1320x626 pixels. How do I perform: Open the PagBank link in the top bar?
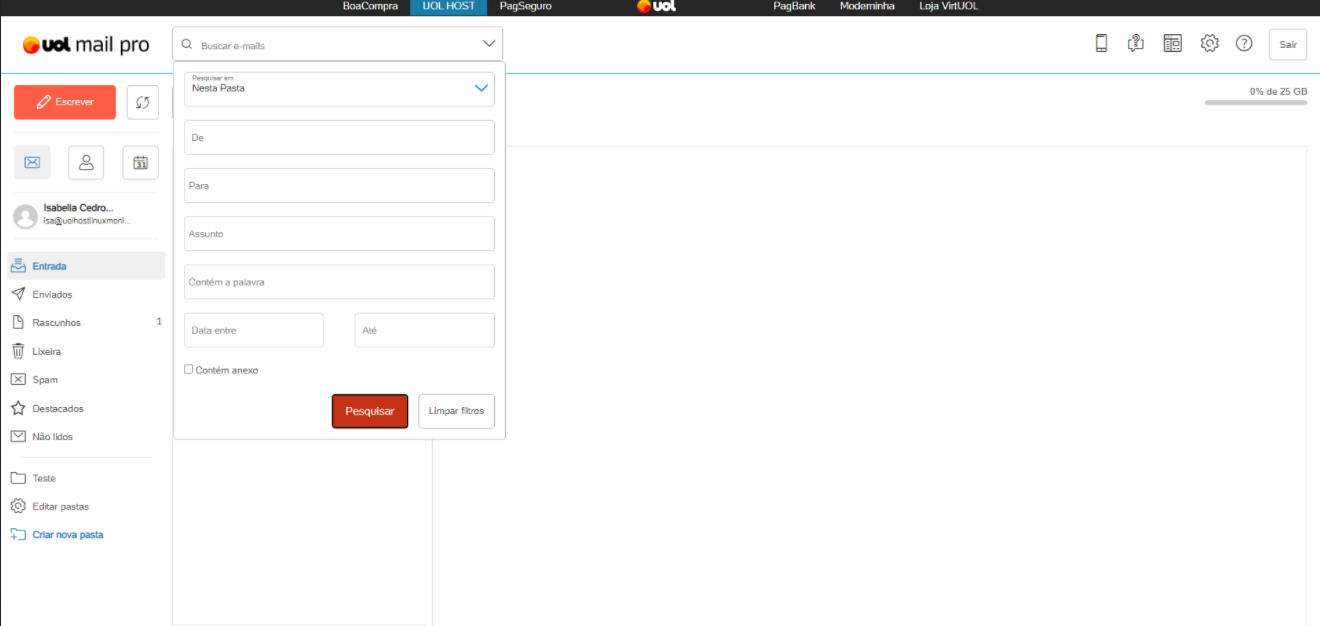pos(795,6)
